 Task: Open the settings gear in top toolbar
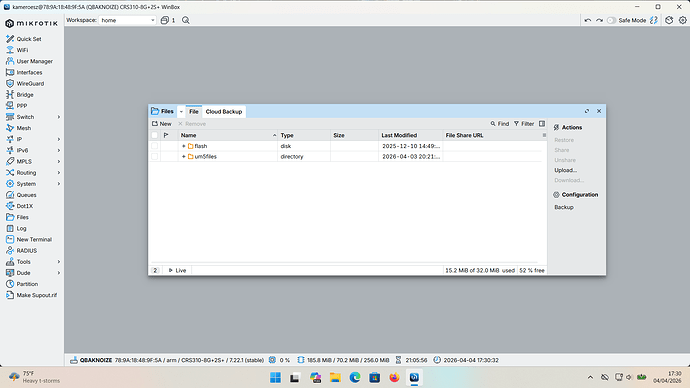coord(683,20)
